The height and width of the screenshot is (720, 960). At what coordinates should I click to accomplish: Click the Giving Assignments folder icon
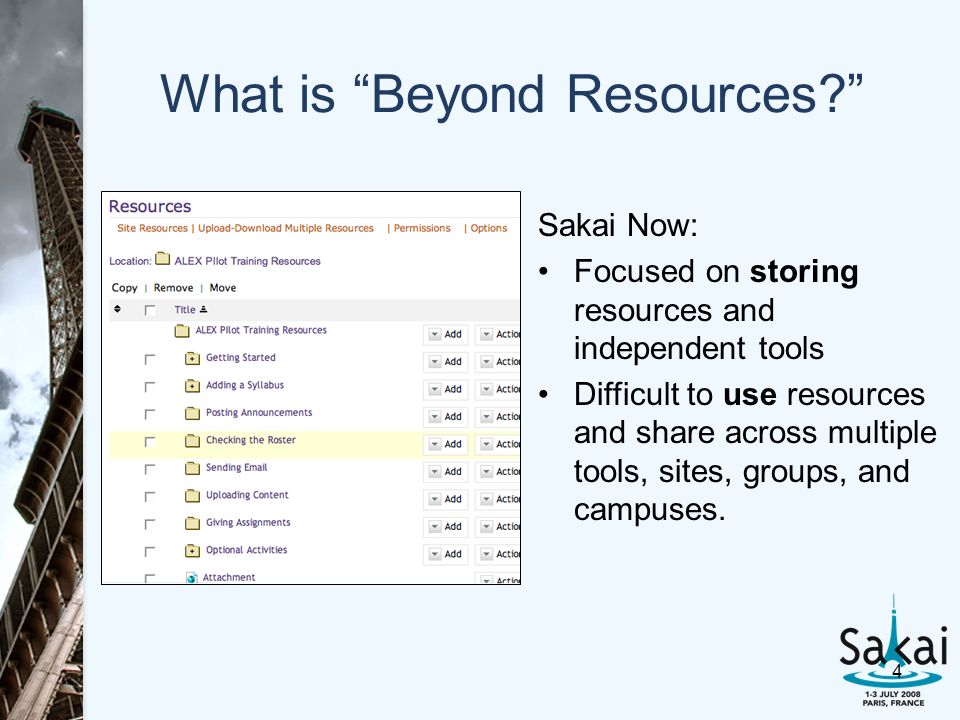(192, 523)
